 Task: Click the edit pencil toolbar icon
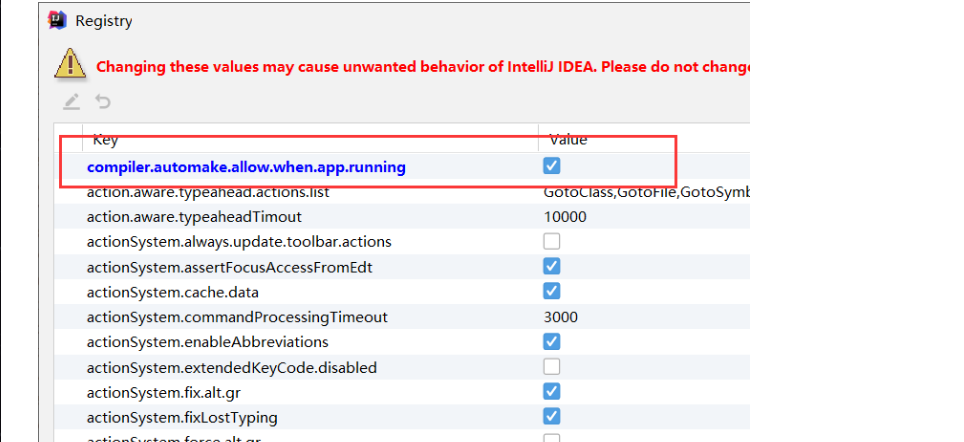point(72,101)
